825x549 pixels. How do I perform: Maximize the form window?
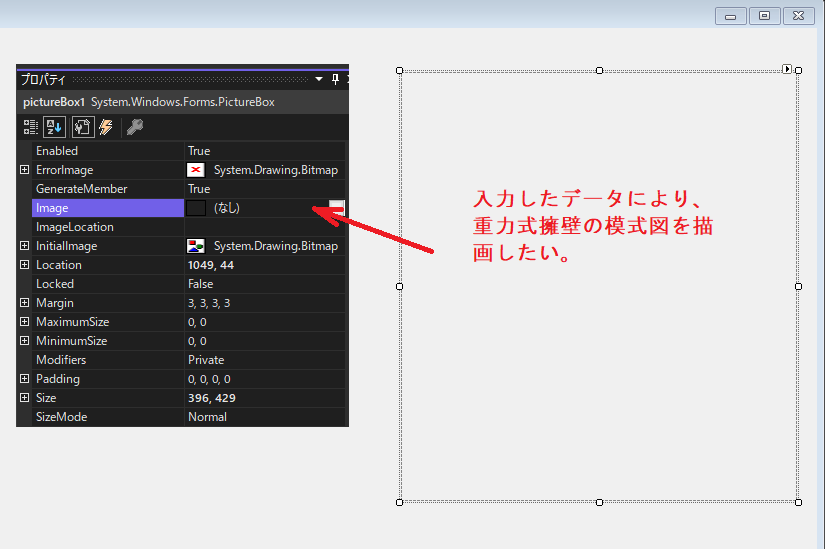point(764,16)
